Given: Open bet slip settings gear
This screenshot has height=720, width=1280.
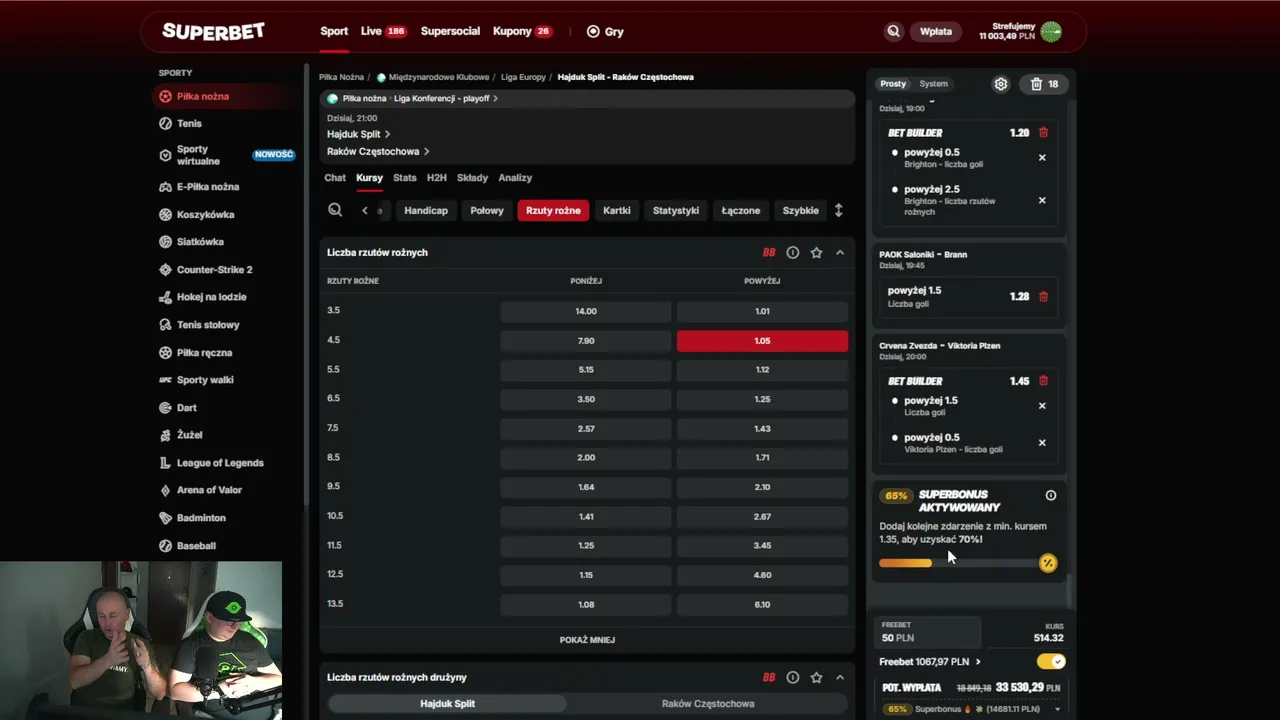Looking at the screenshot, I should pyautogui.click(x=1000, y=84).
